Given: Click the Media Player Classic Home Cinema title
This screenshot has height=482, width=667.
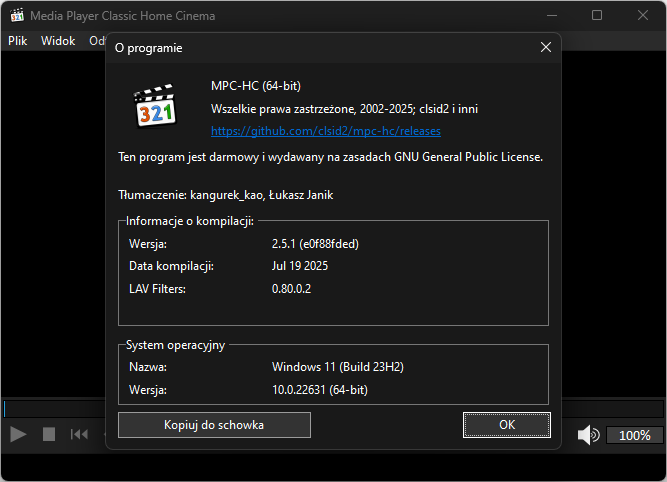Looking at the screenshot, I should (123, 16).
